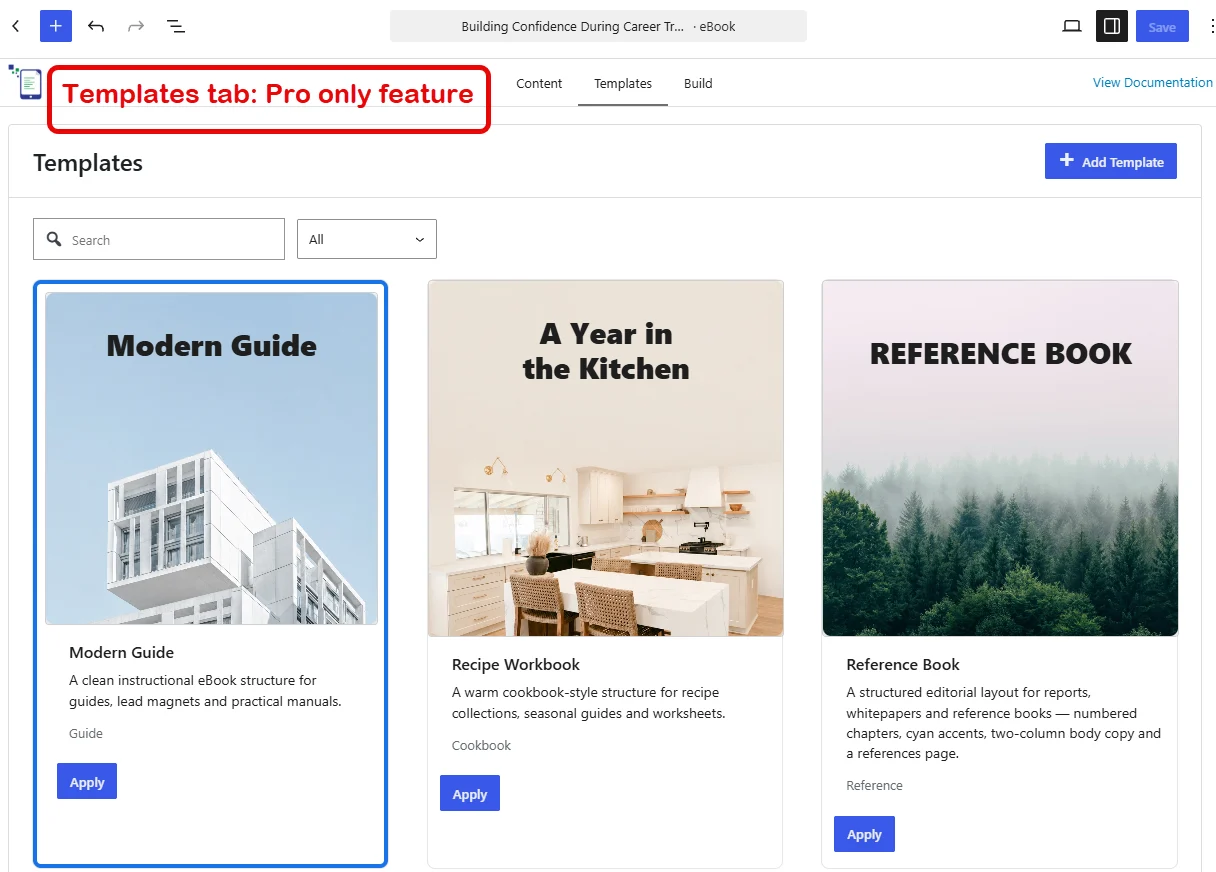Switch to the Content tab
The image size is (1216, 872).
(539, 83)
